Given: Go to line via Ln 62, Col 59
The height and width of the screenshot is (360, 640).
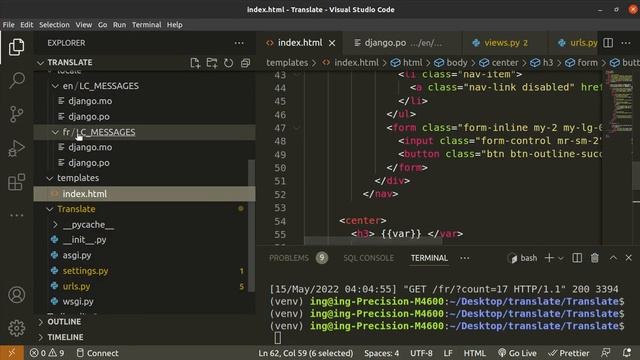Looking at the screenshot, I should click(306, 353).
